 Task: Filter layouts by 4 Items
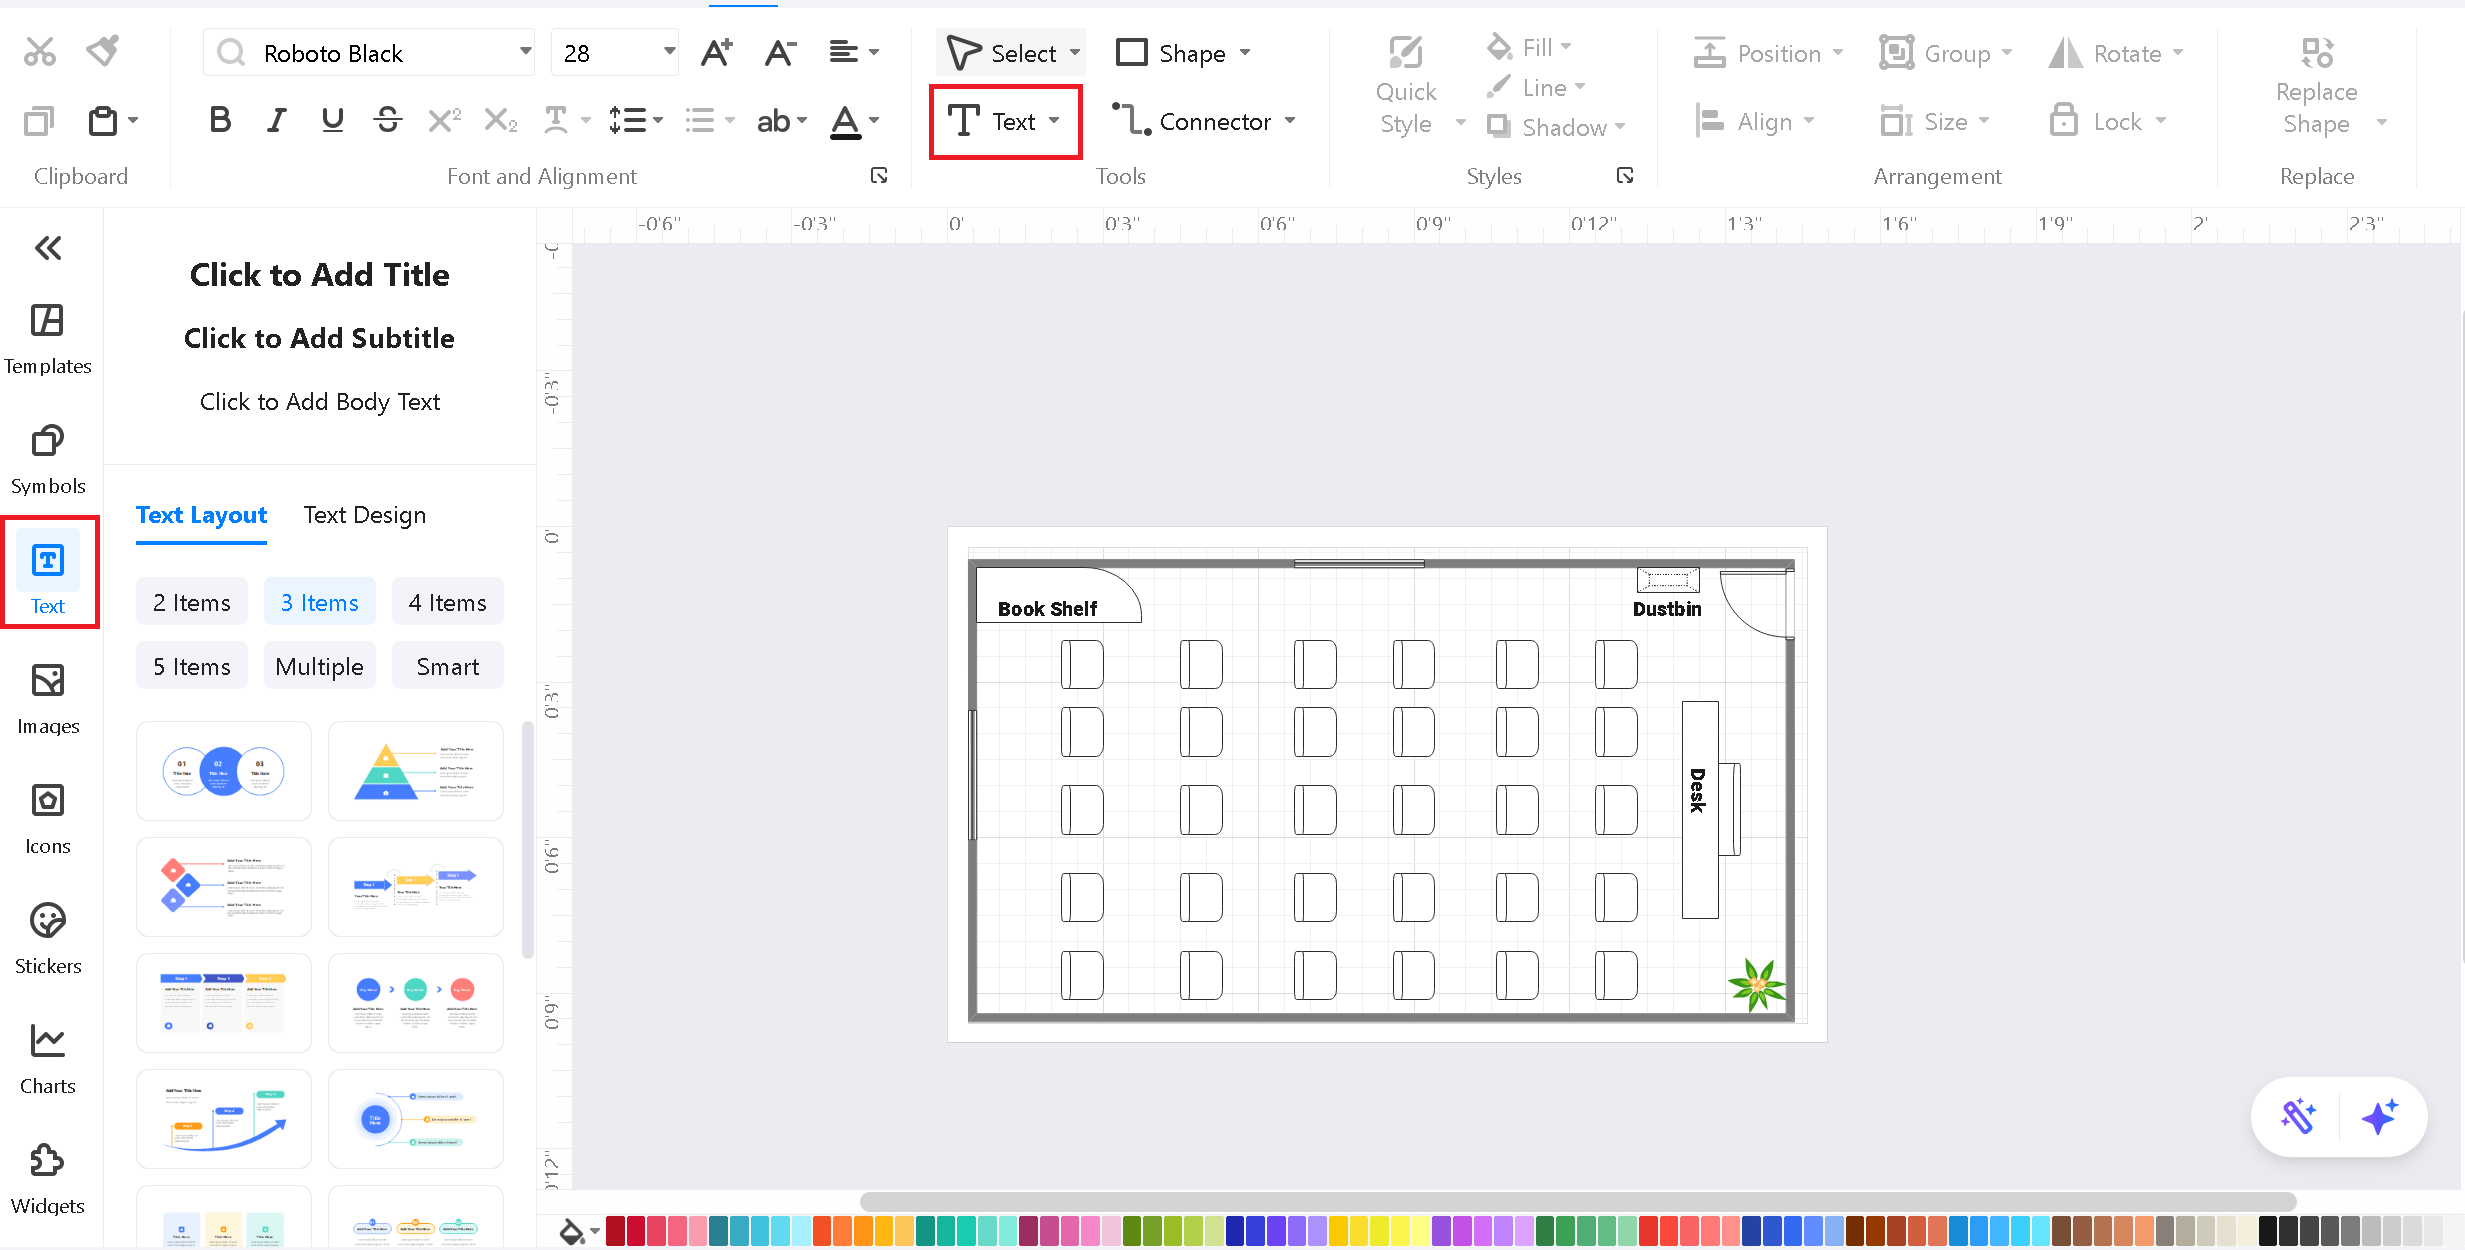click(x=448, y=602)
